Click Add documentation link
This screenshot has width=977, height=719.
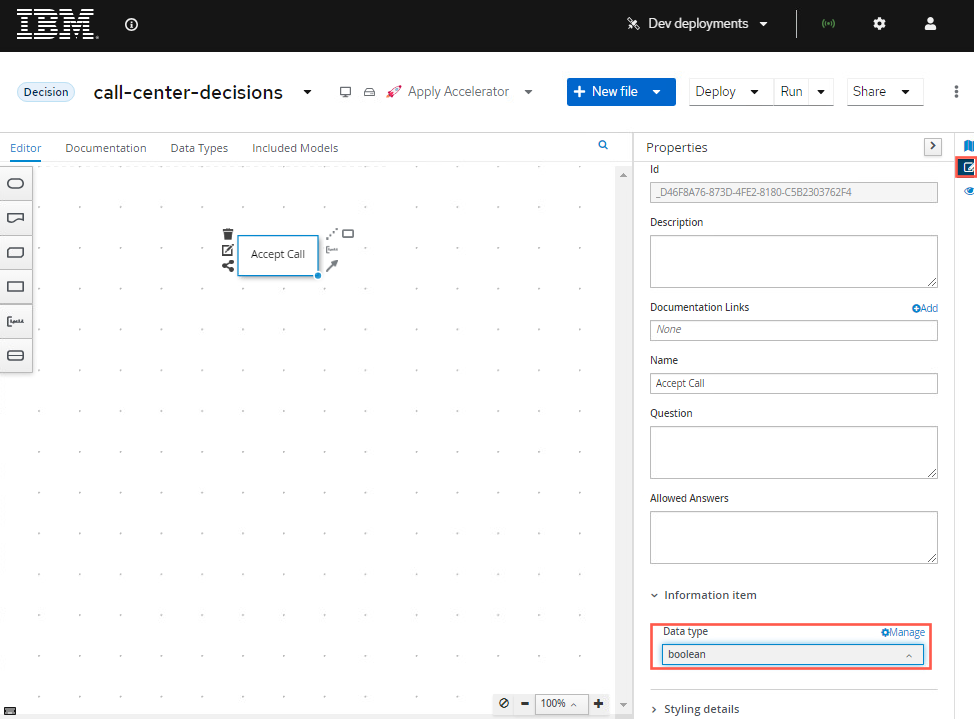925,308
